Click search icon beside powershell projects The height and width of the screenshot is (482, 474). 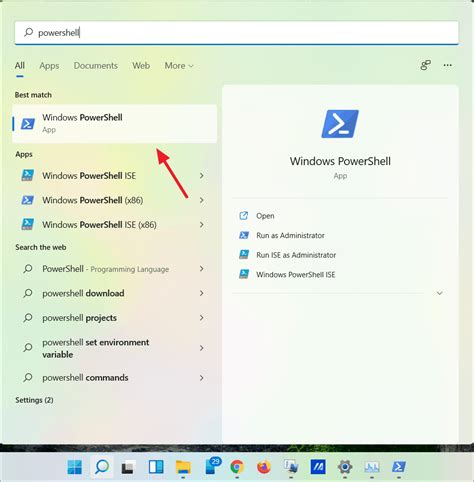point(28,318)
